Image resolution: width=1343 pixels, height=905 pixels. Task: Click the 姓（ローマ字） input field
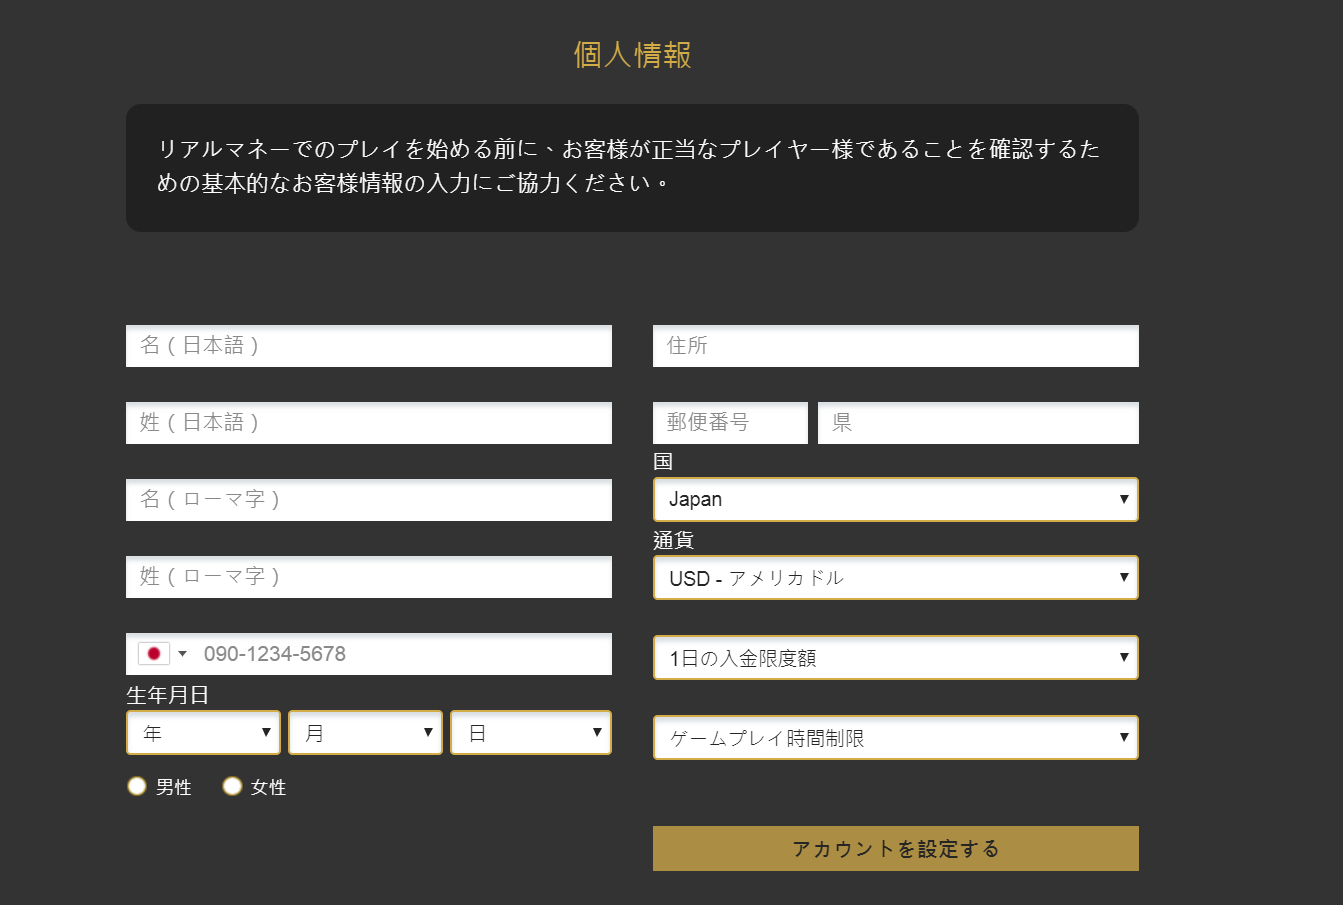tap(368, 576)
